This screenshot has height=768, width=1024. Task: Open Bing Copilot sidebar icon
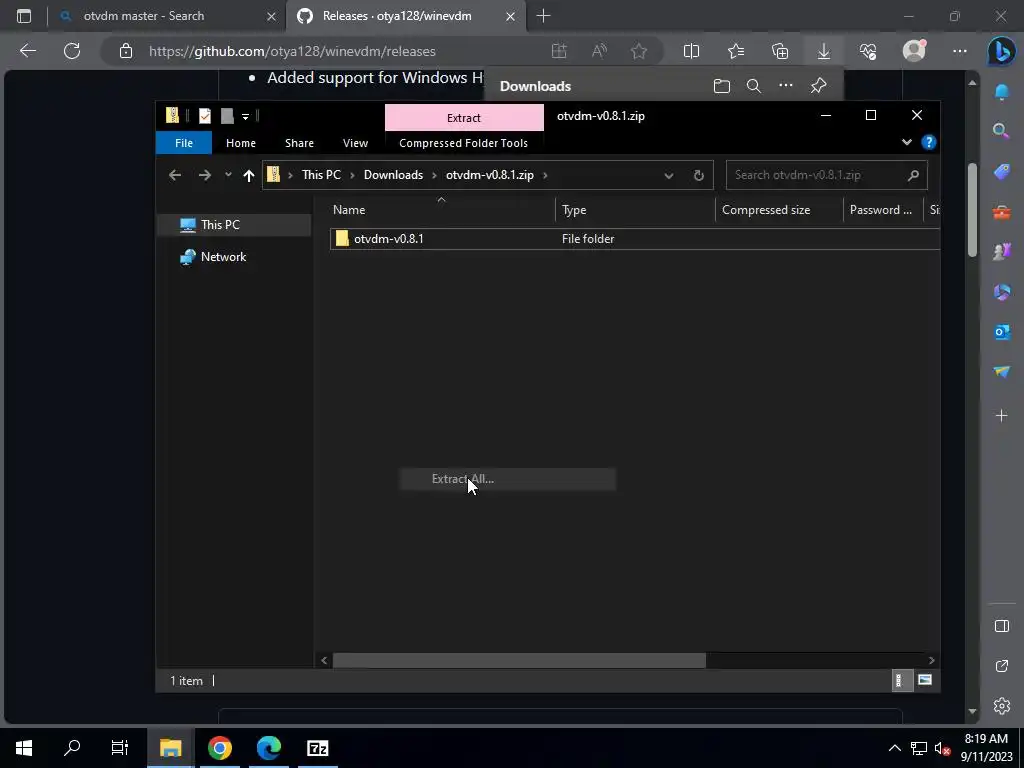click(1001, 51)
